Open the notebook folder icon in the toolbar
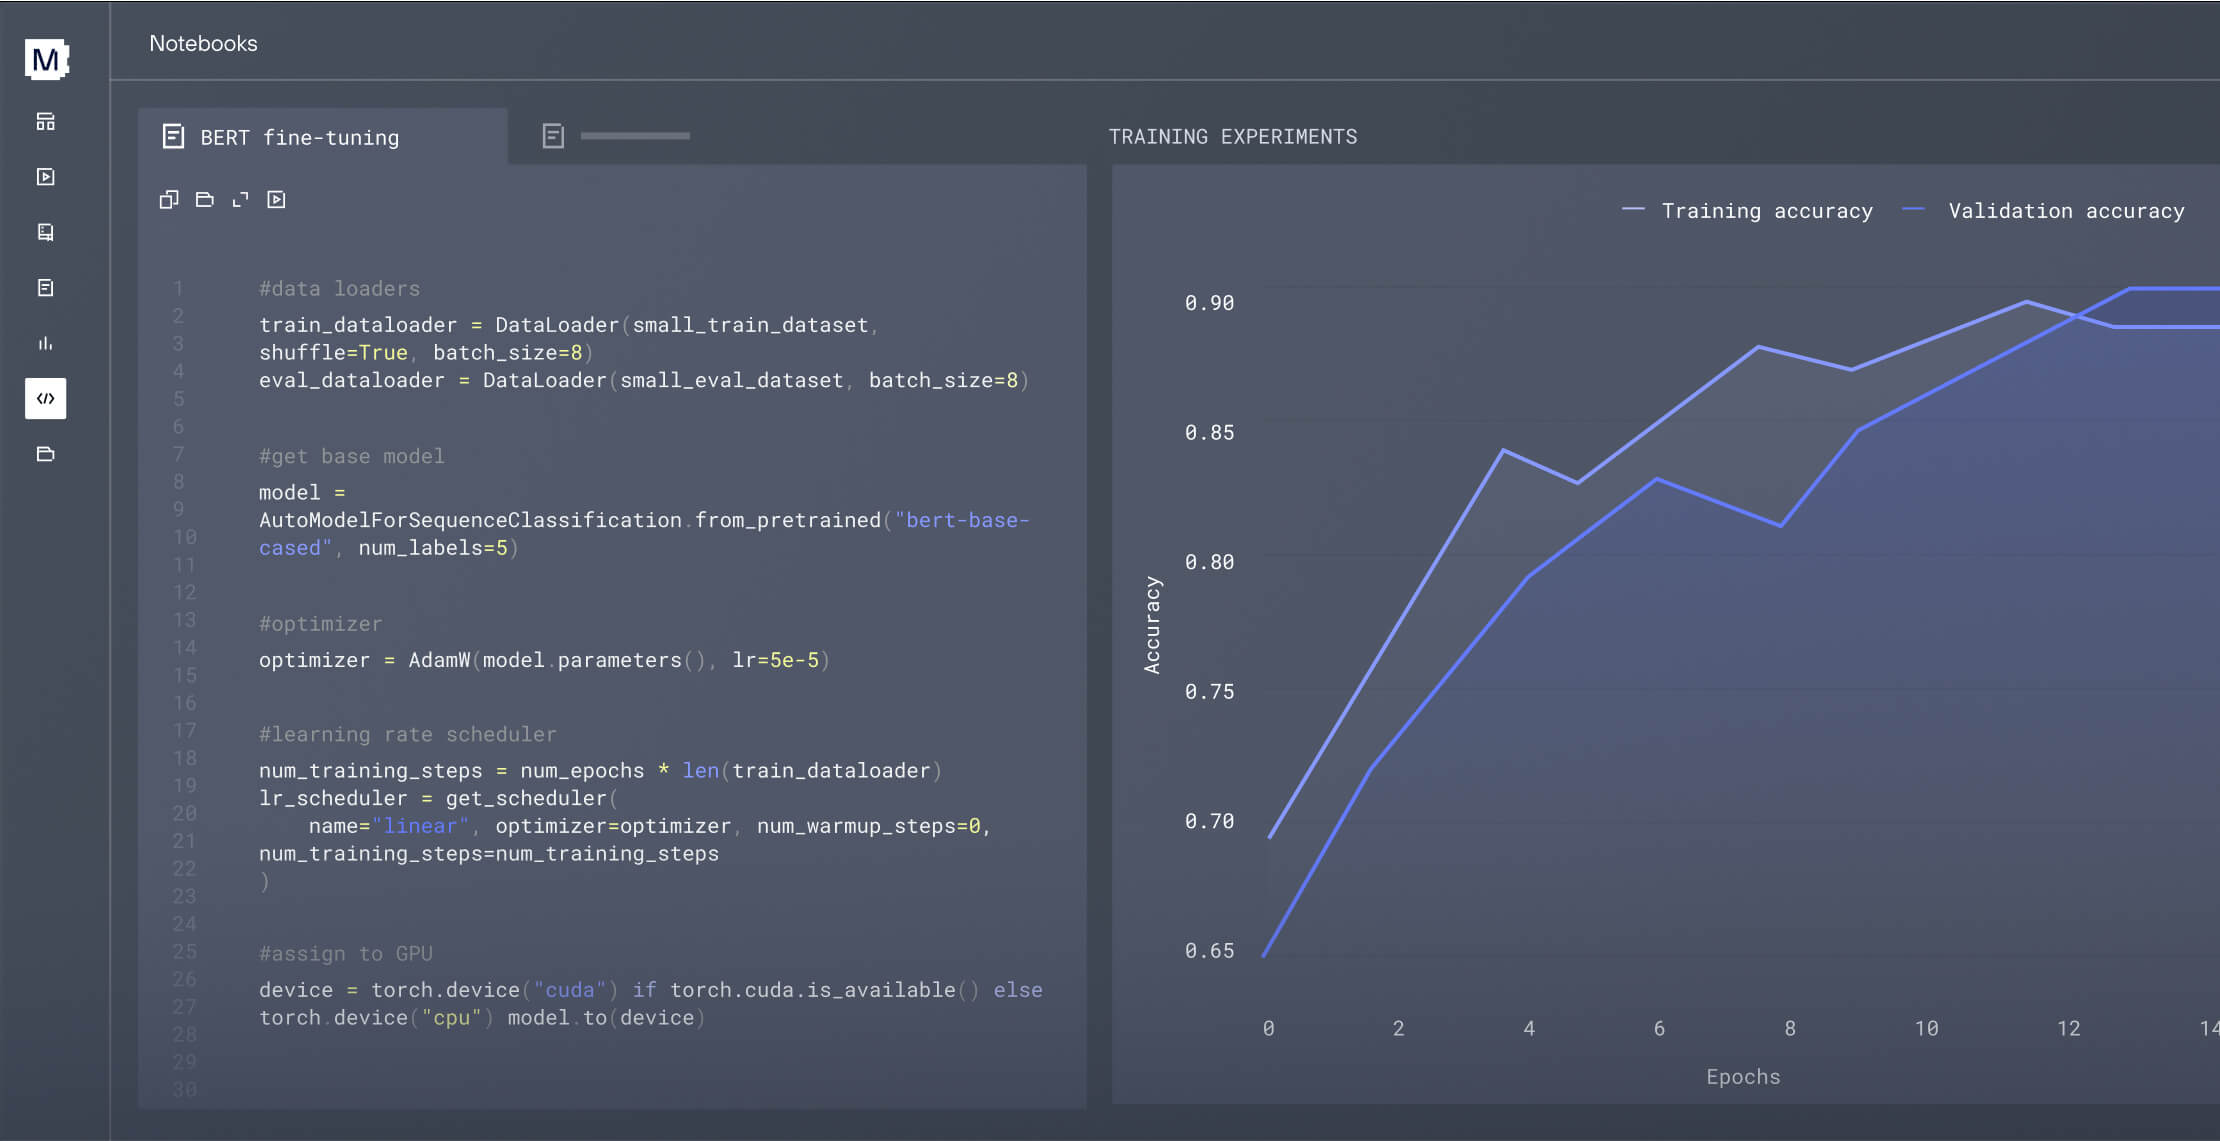This screenshot has width=2220, height=1141. click(204, 200)
